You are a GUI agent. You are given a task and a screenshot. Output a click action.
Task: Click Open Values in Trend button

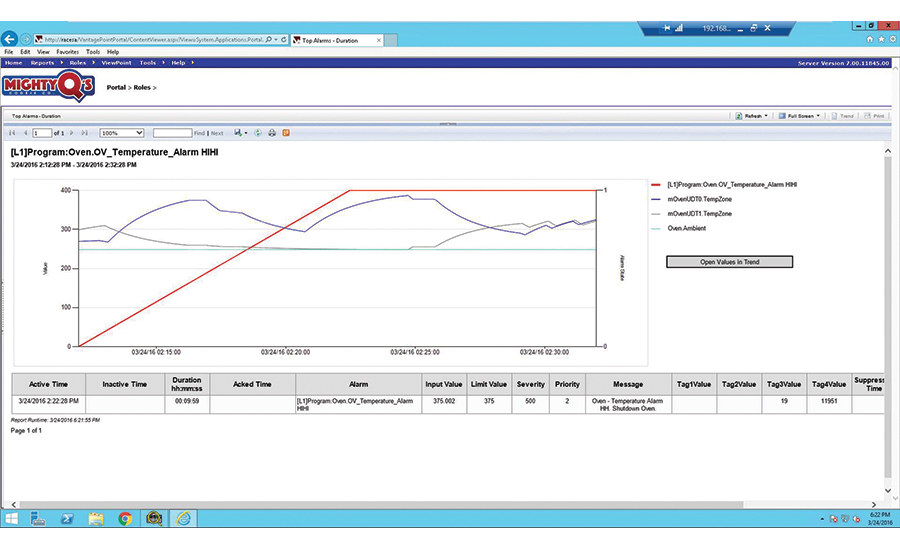pyautogui.click(x=729, y=262)
